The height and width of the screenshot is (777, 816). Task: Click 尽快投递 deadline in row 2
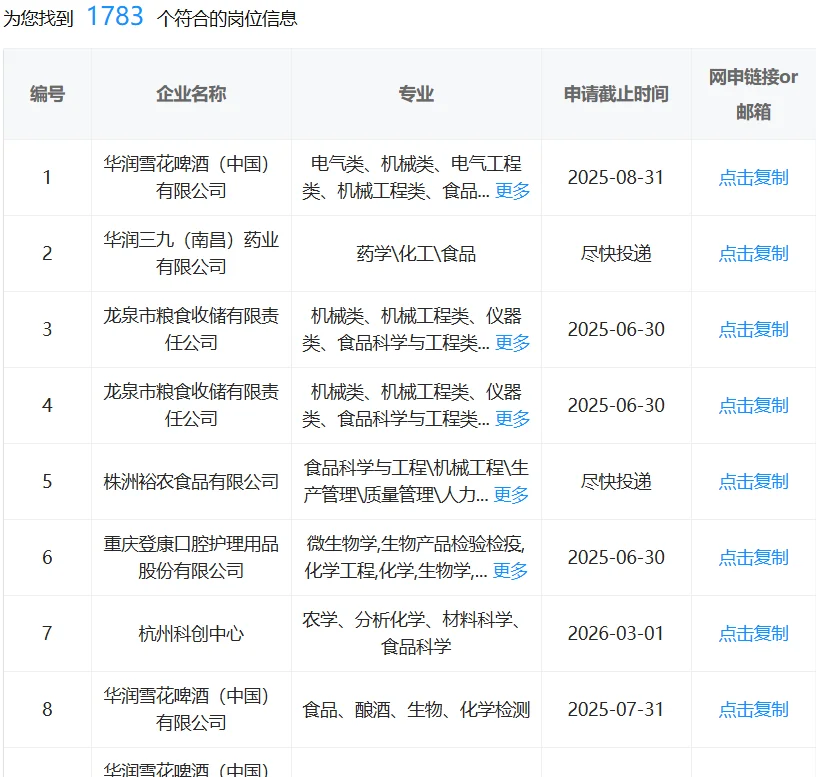616,253
